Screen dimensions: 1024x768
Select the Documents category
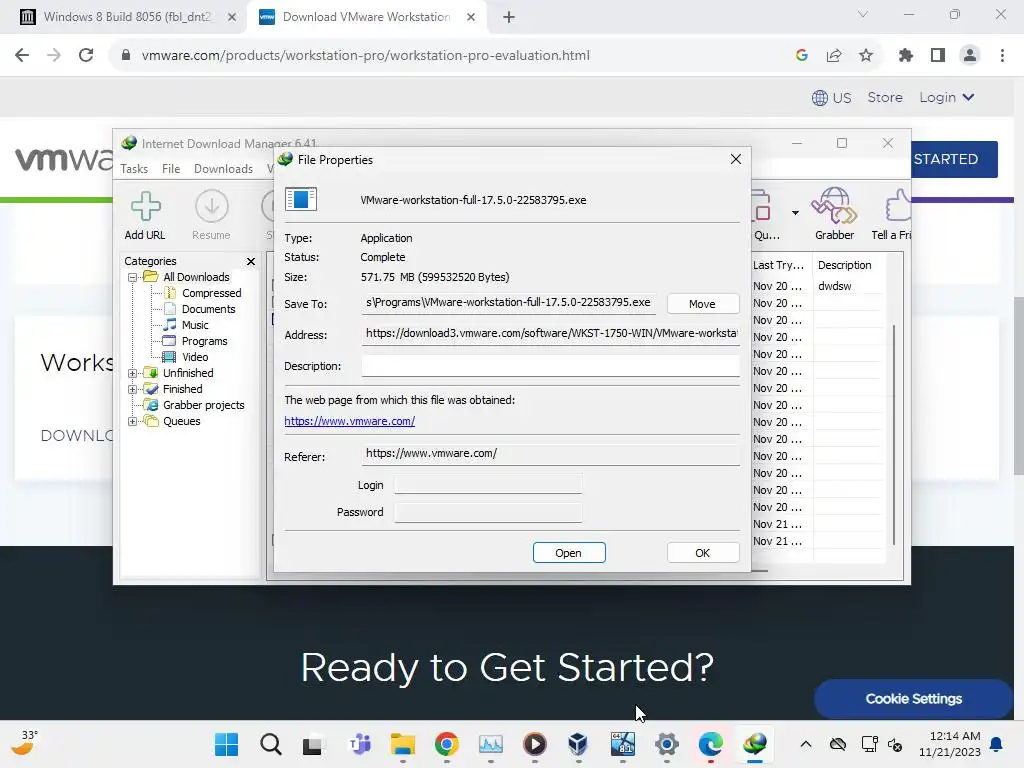208,309
